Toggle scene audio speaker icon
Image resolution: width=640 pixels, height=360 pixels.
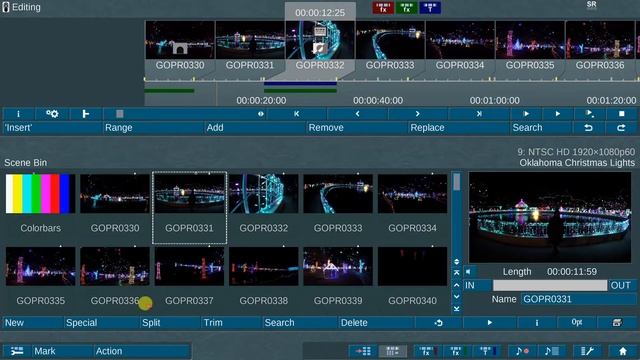[x=468, y=271]
